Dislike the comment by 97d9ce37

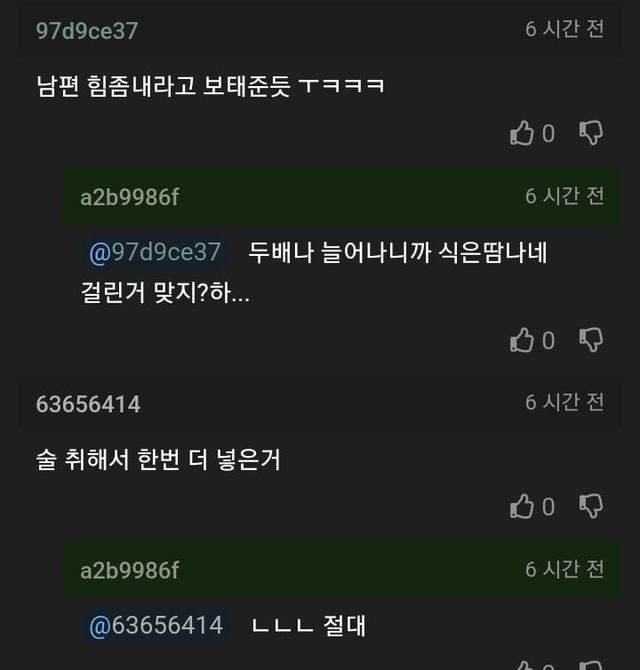[591, 133]
